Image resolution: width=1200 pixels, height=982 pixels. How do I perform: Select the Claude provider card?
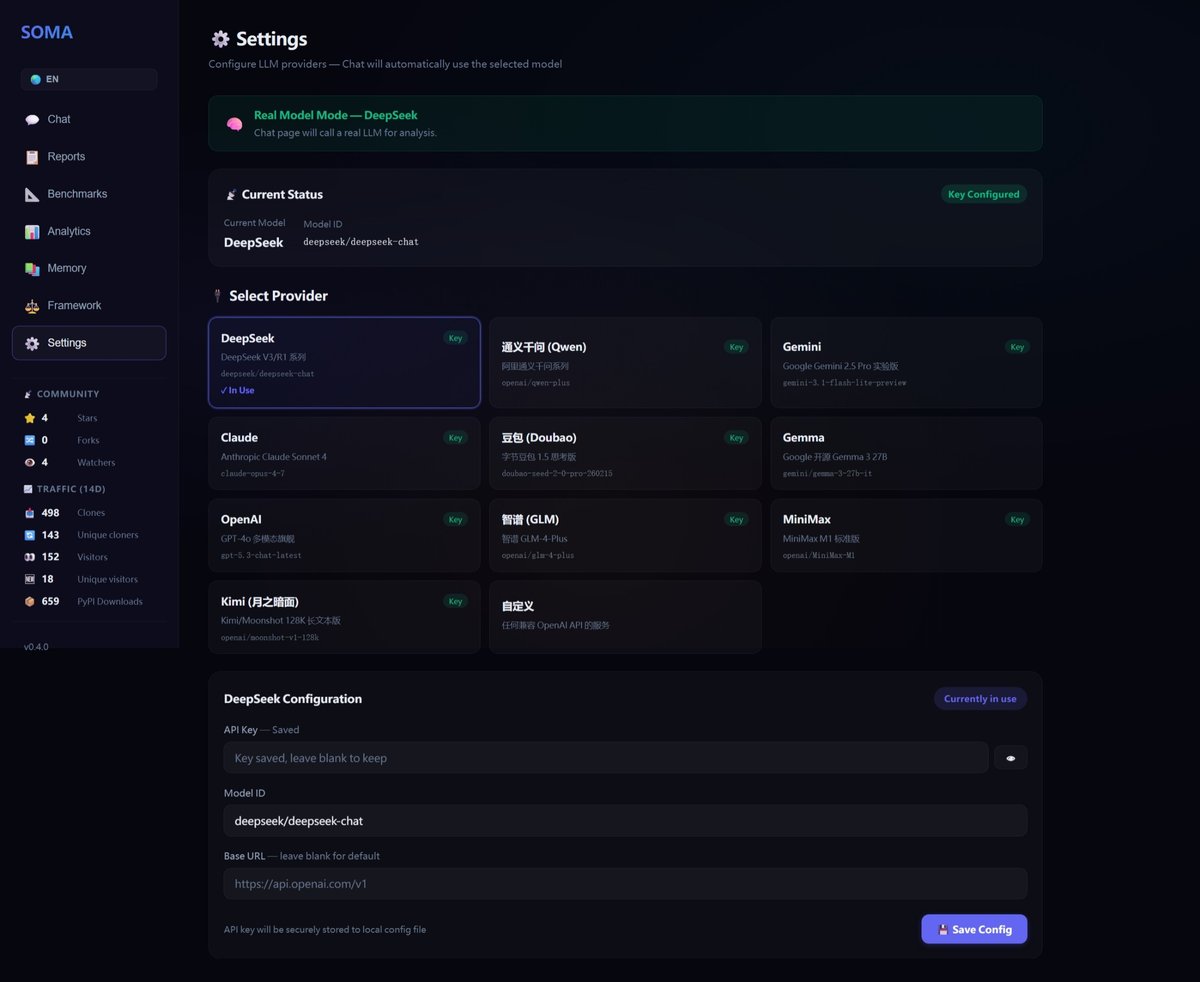coord(344,454)
